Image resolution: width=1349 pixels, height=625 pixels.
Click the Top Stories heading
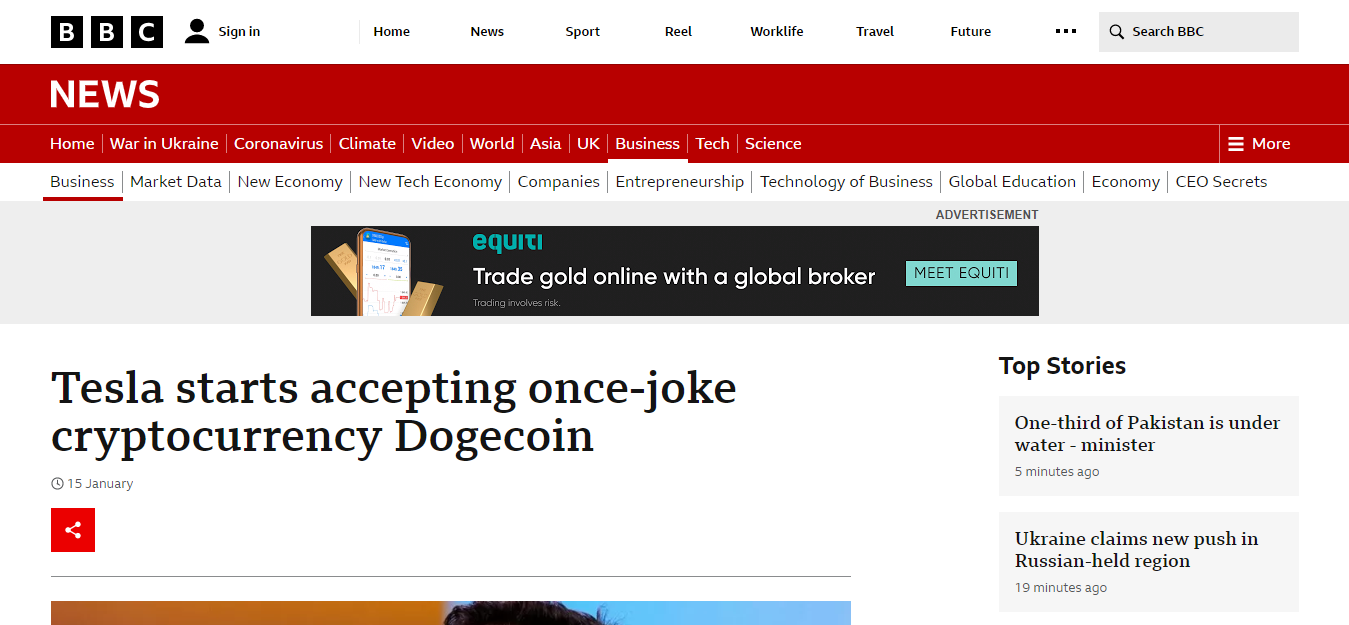[1062, 366]
